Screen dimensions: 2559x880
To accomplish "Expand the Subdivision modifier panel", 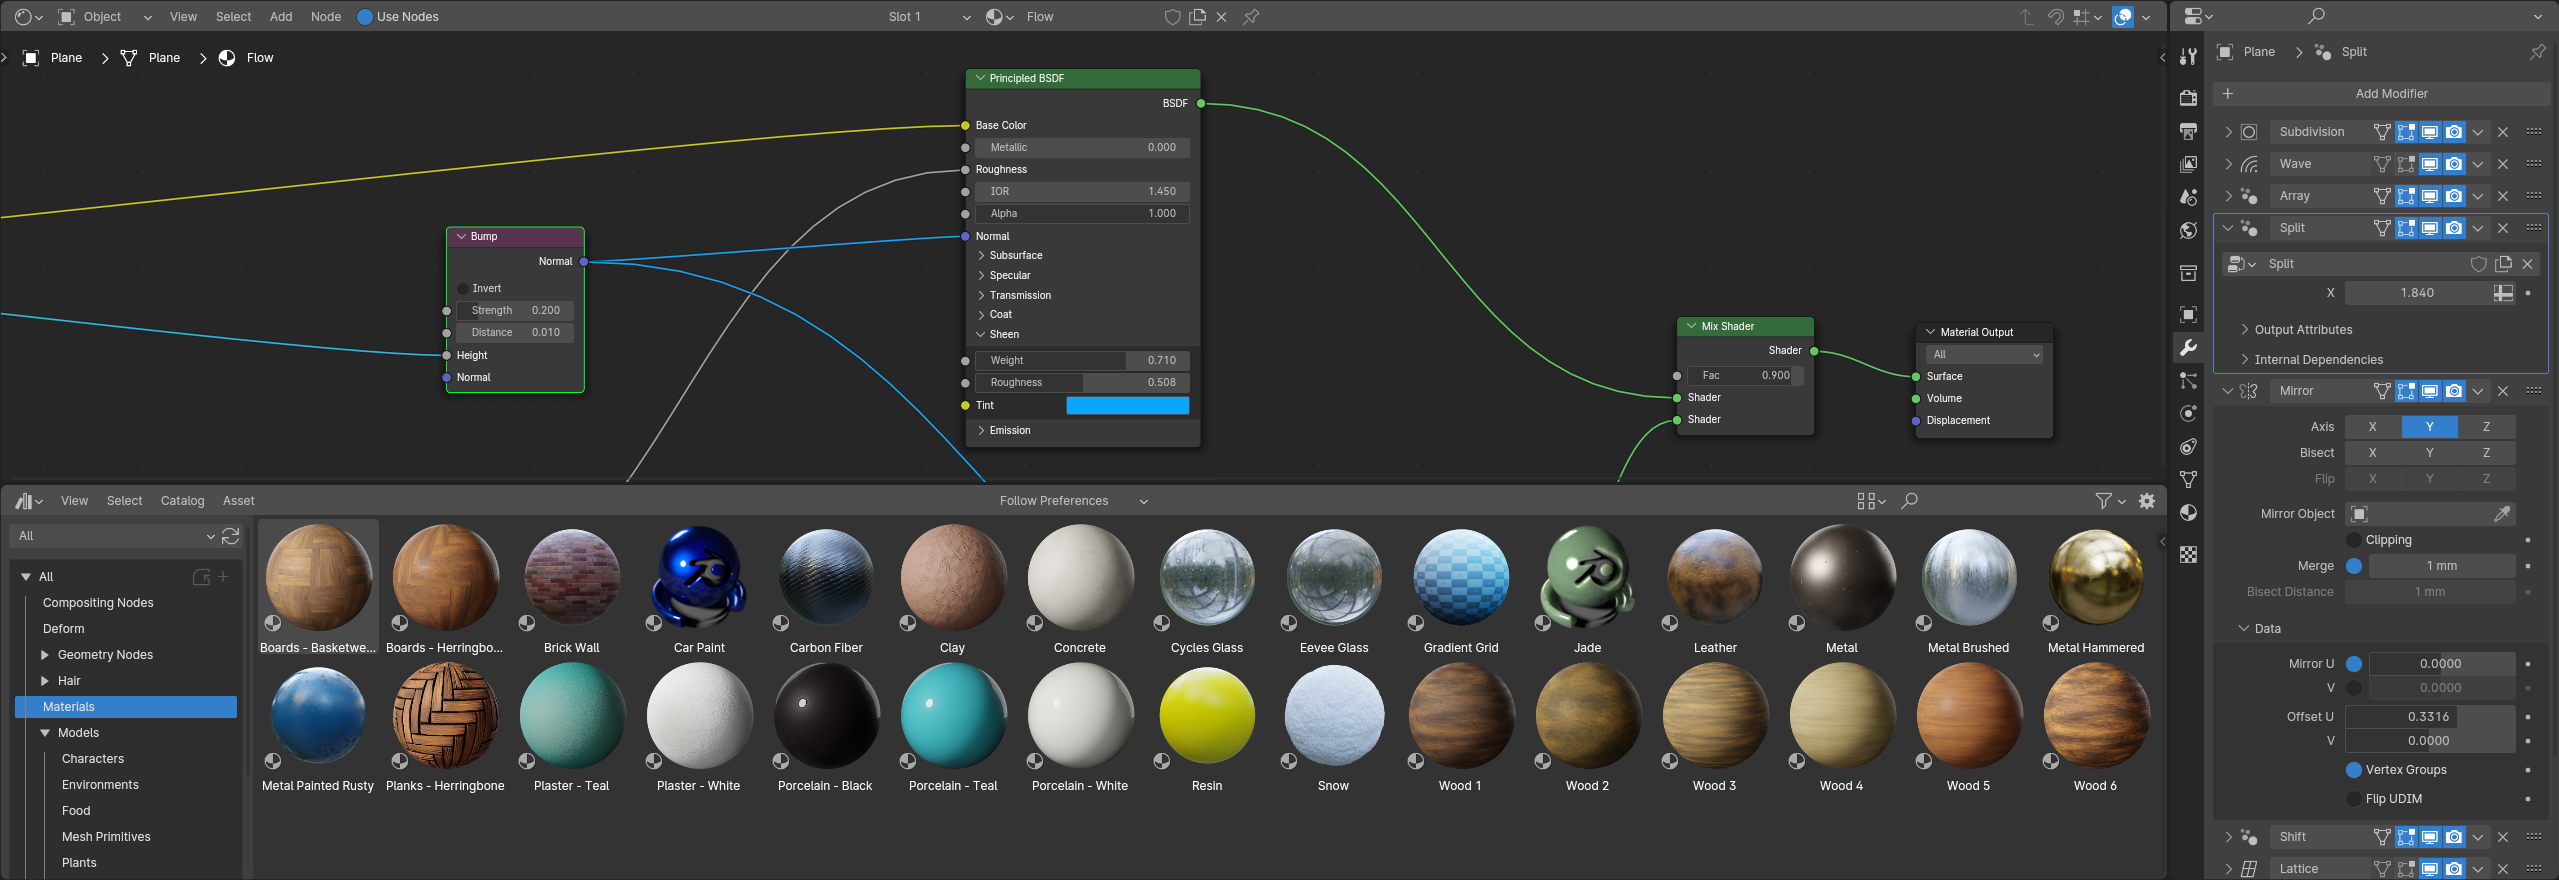I will pyautogui.click(x=2228, y=132).
